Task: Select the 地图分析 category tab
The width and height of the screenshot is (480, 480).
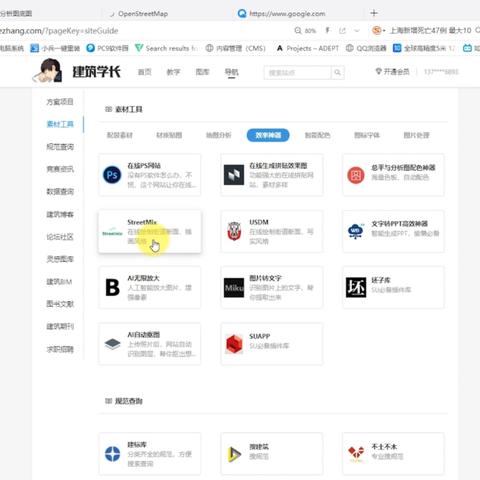Action: [218, 135]
